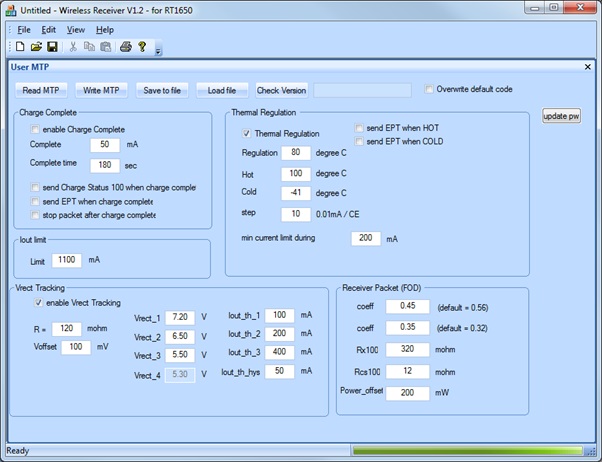This screenshot has height=462, width=602.
Task: Enable Overwrite default code checkbox
Action: [x=429, y=89]
